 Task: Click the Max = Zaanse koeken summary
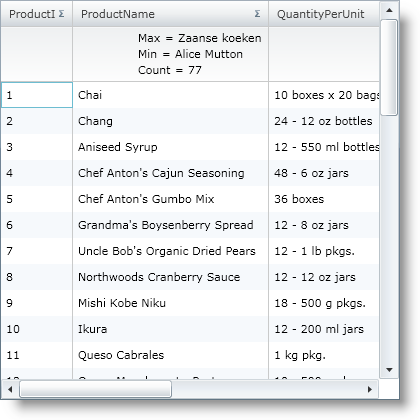[200, 38]
